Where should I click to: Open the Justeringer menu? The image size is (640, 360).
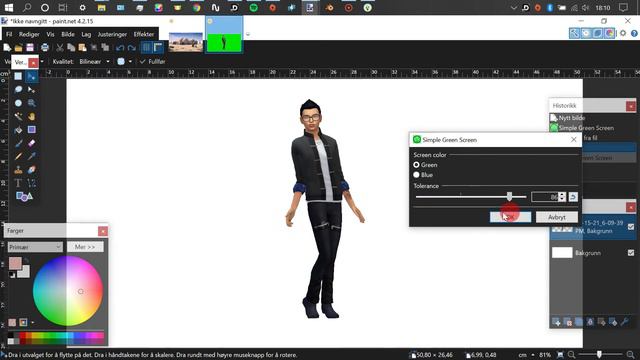[x=112, y=34]
